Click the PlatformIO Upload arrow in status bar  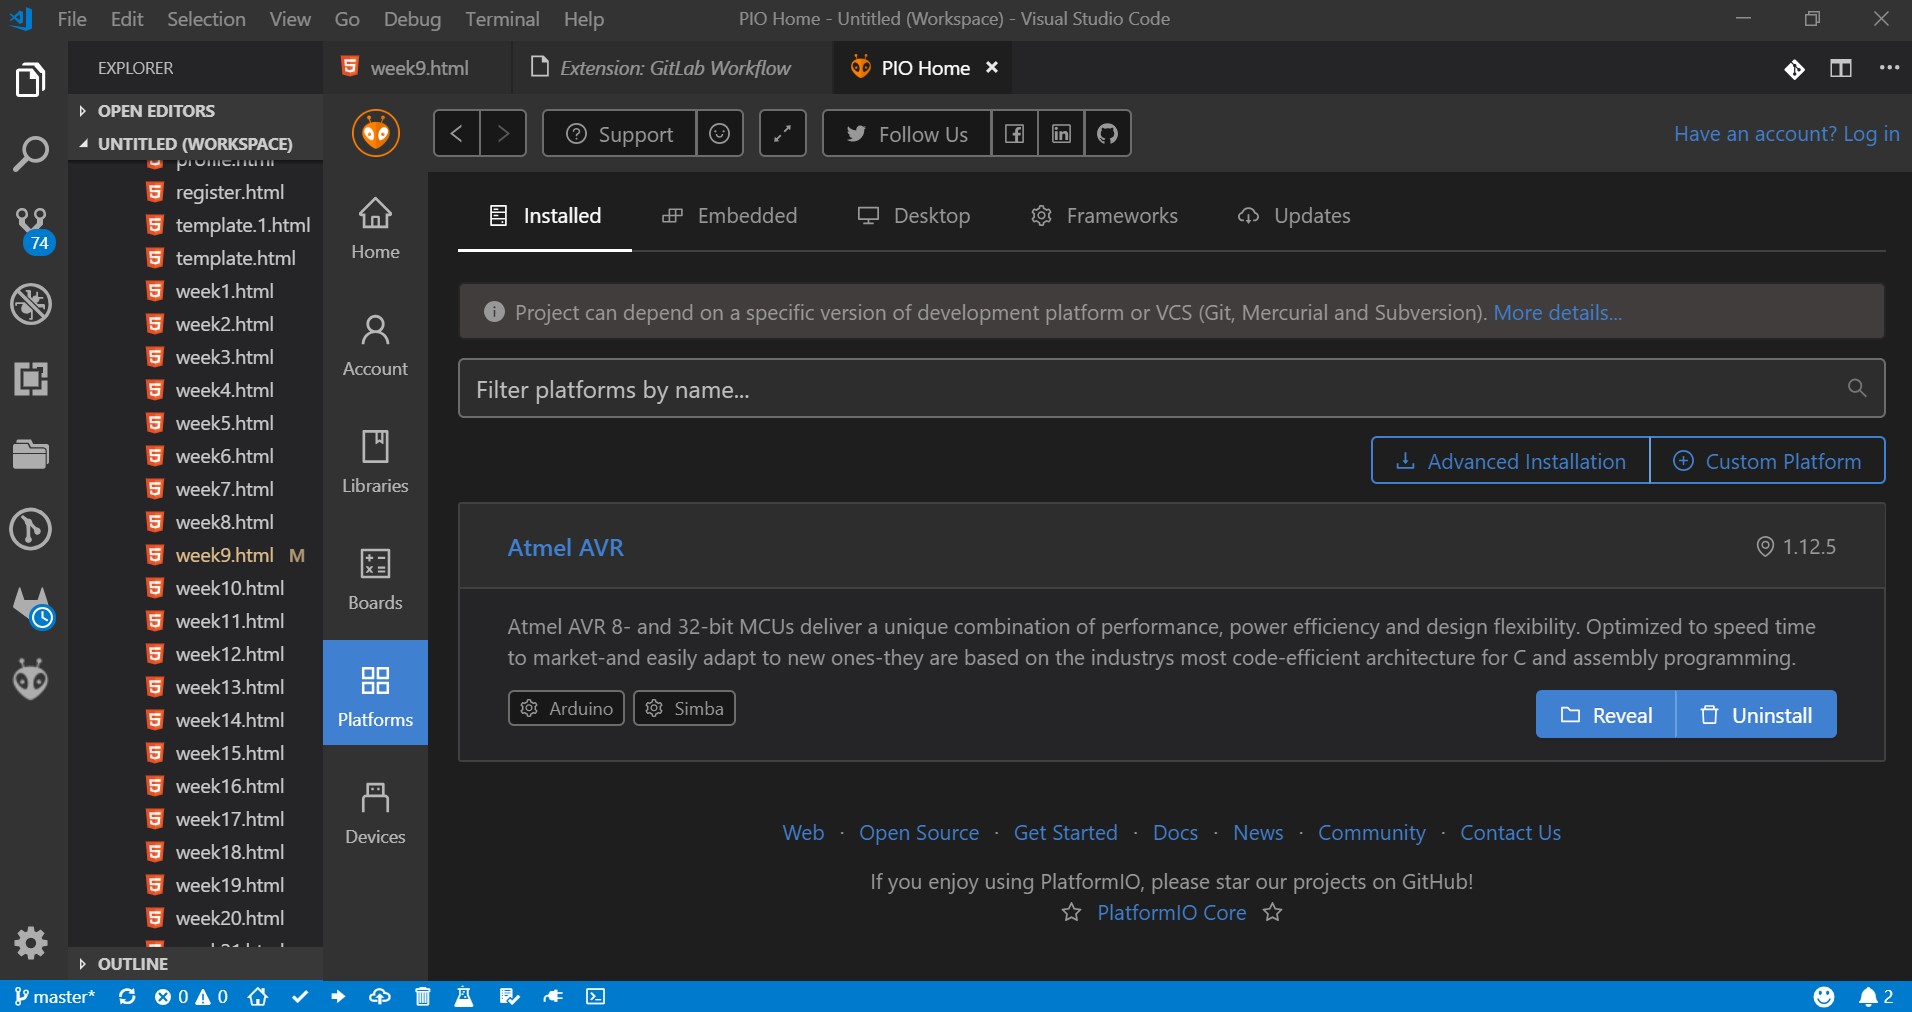click(x=338, y=996)
